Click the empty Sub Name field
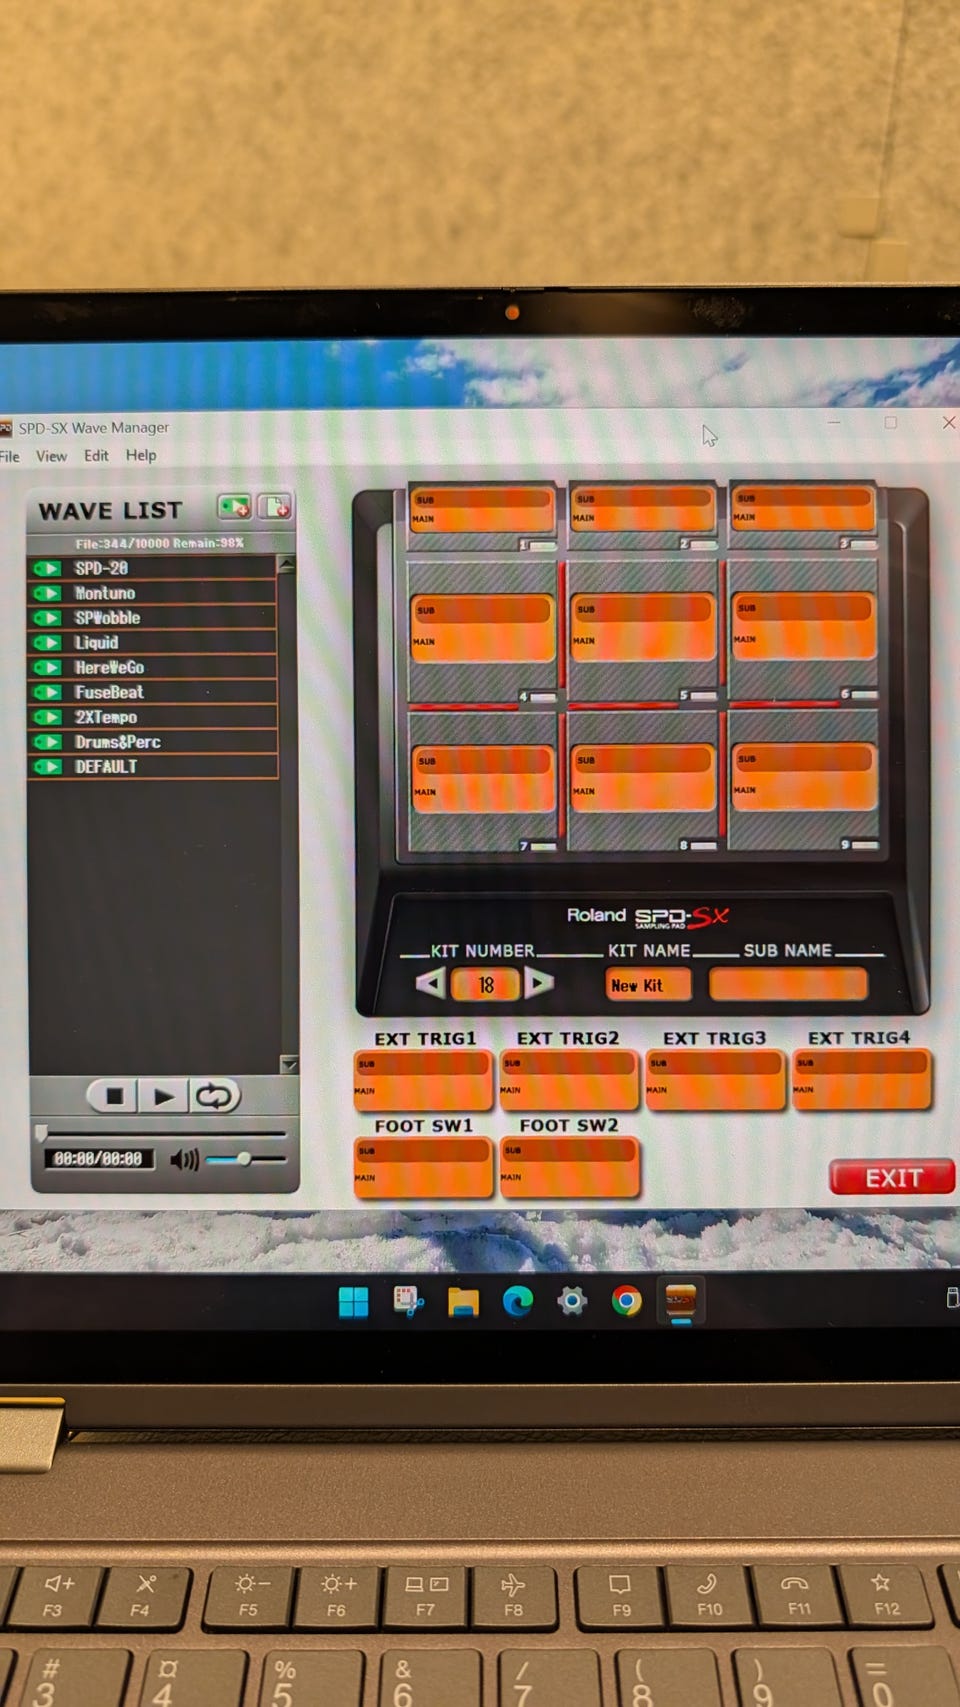 (788, 984)
